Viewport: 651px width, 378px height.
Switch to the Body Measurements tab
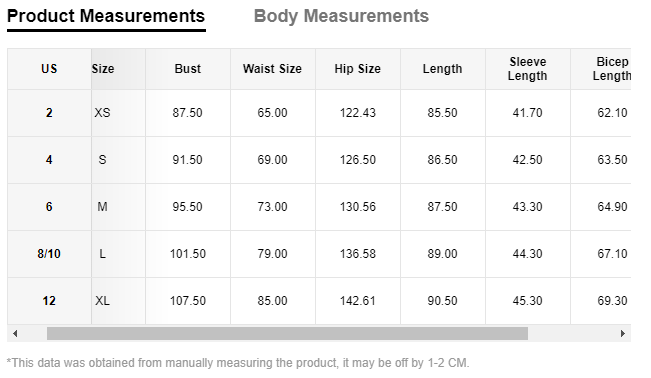click(341, 16)
